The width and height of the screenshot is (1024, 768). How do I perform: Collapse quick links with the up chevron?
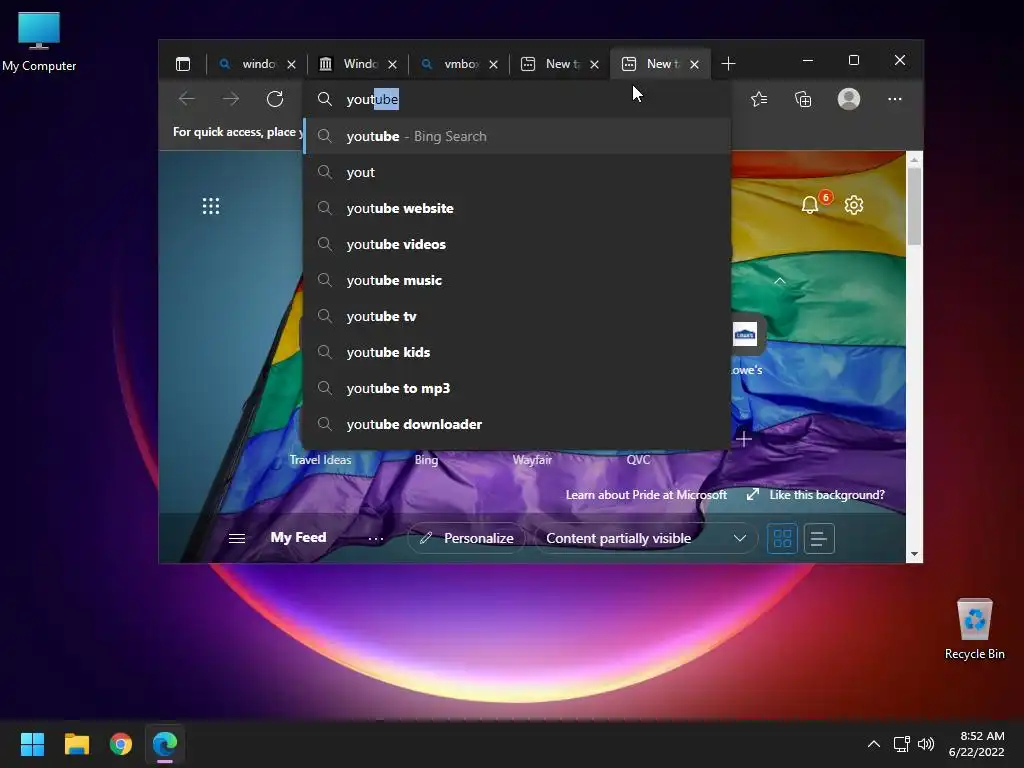[779, 281]
